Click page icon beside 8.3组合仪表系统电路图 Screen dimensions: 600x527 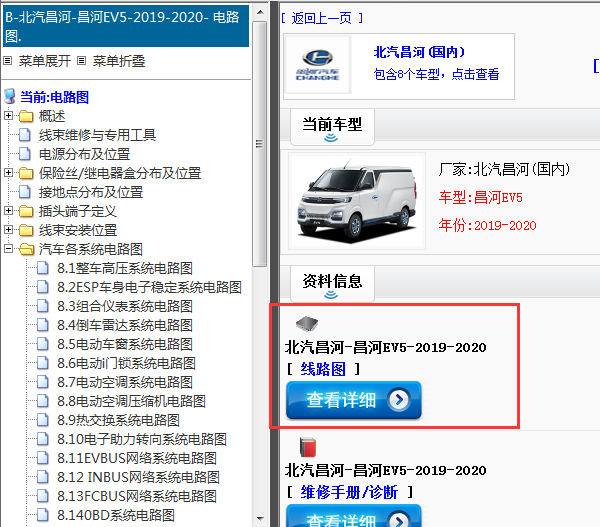43,306
